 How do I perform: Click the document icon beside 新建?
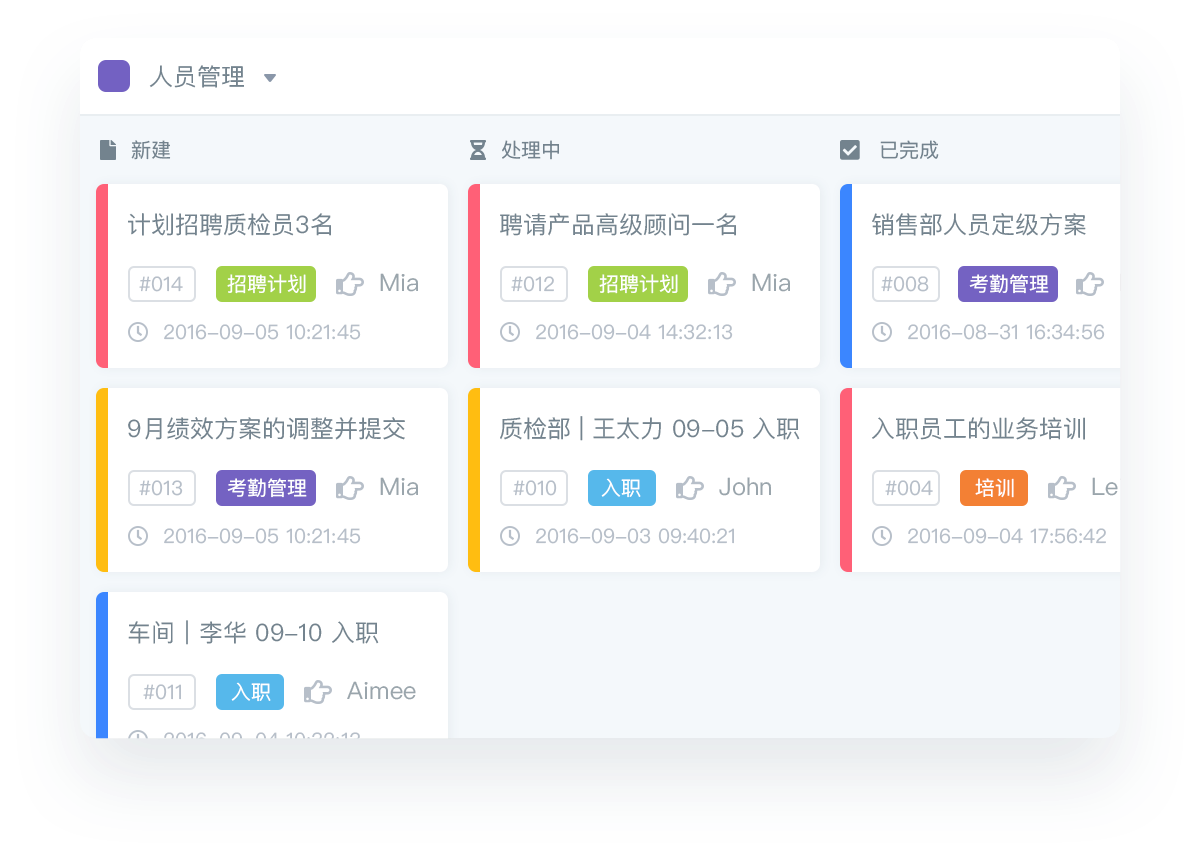[x=108, y=150]
